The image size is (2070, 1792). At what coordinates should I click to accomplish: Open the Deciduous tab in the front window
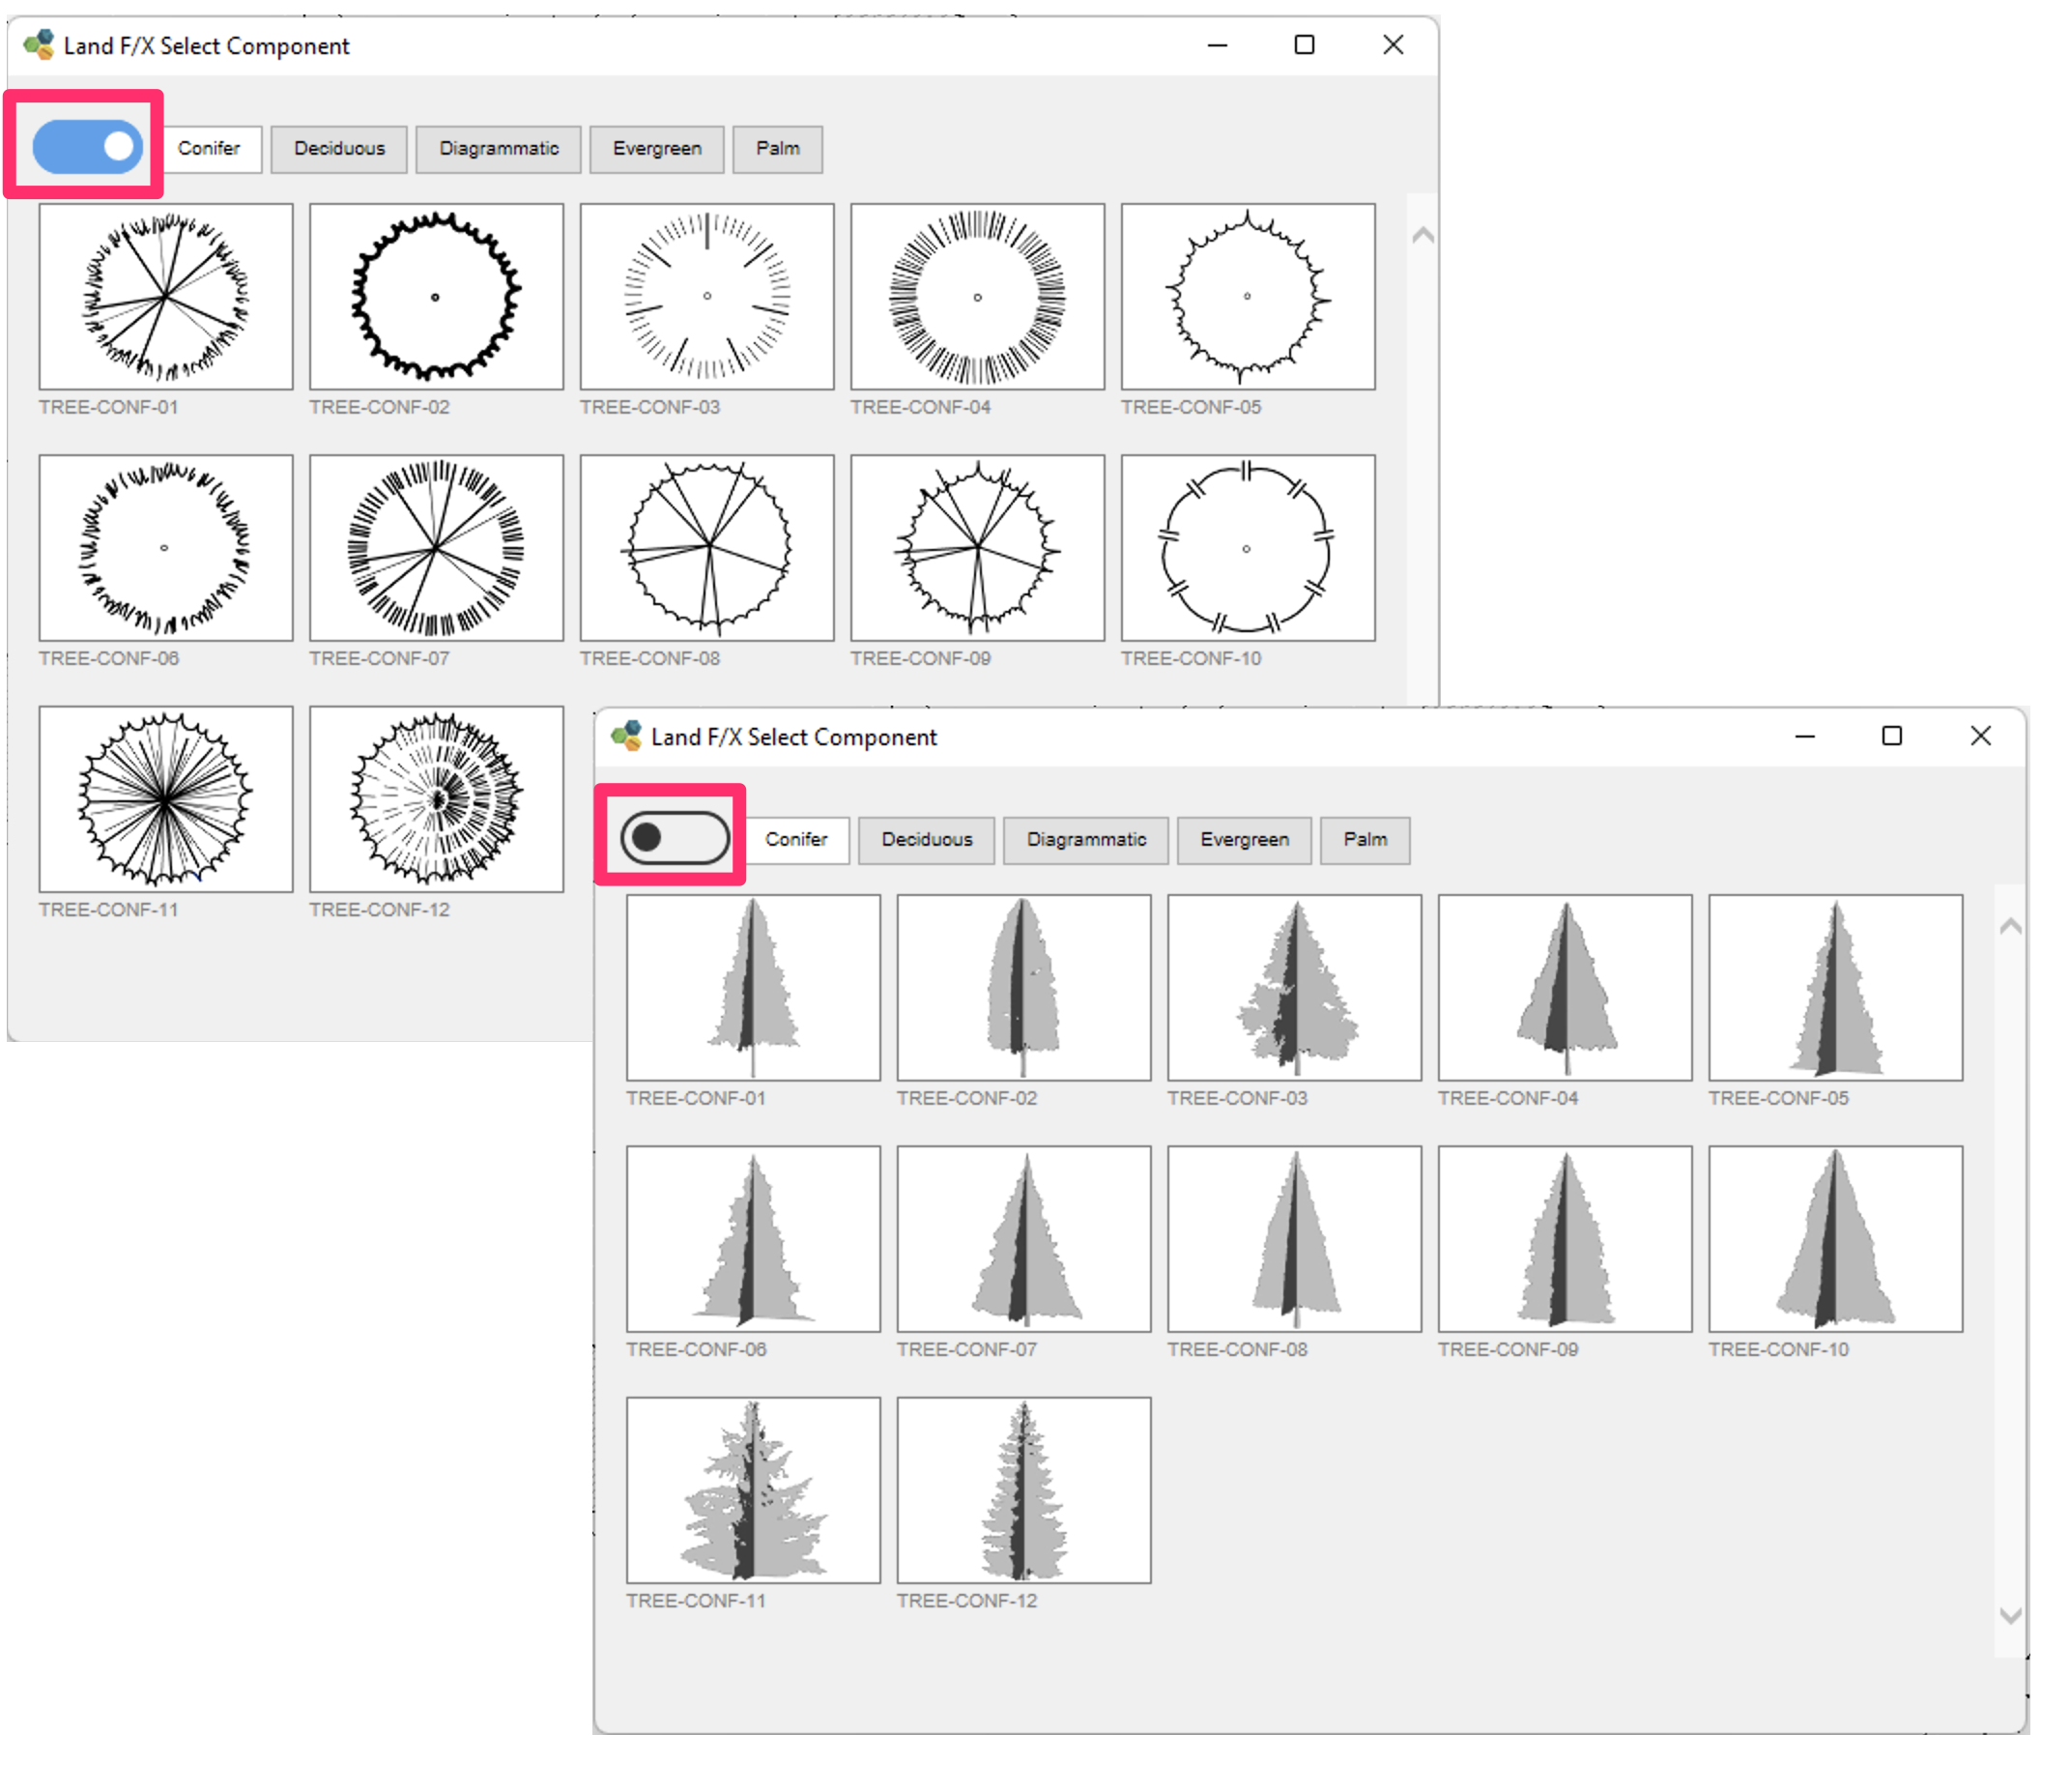(927, 840)
